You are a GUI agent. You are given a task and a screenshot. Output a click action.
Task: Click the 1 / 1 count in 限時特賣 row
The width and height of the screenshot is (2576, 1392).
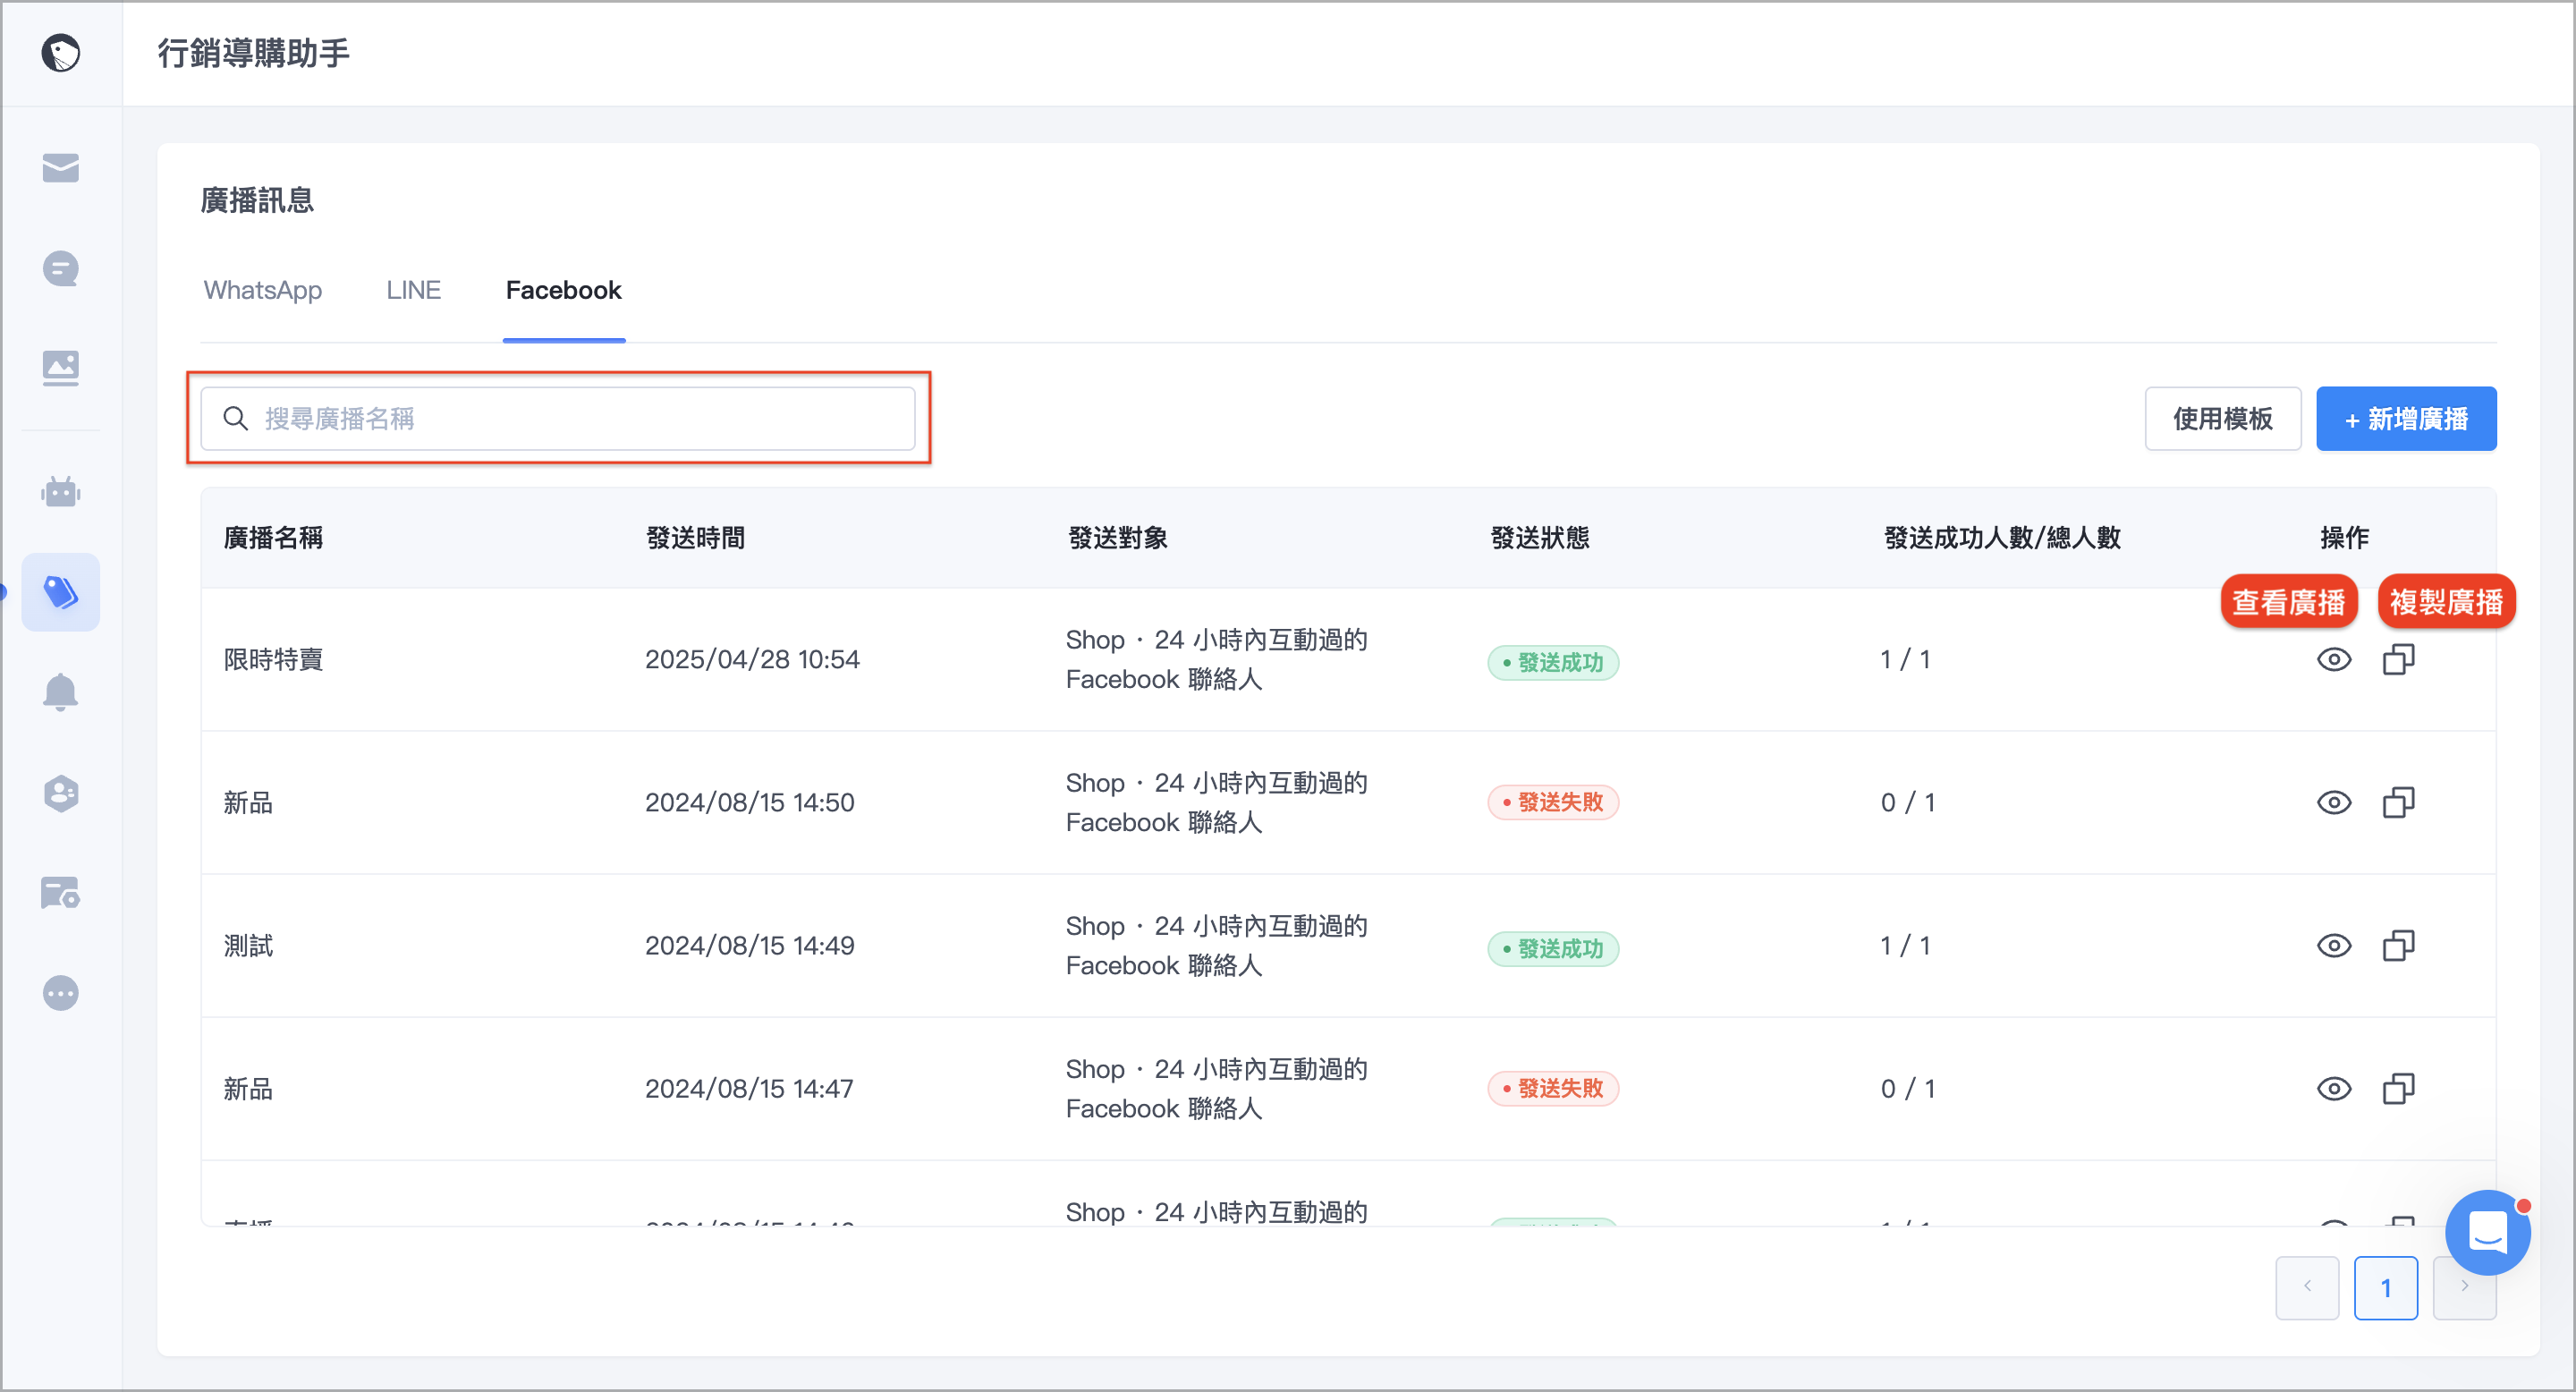pos(1905,660)
